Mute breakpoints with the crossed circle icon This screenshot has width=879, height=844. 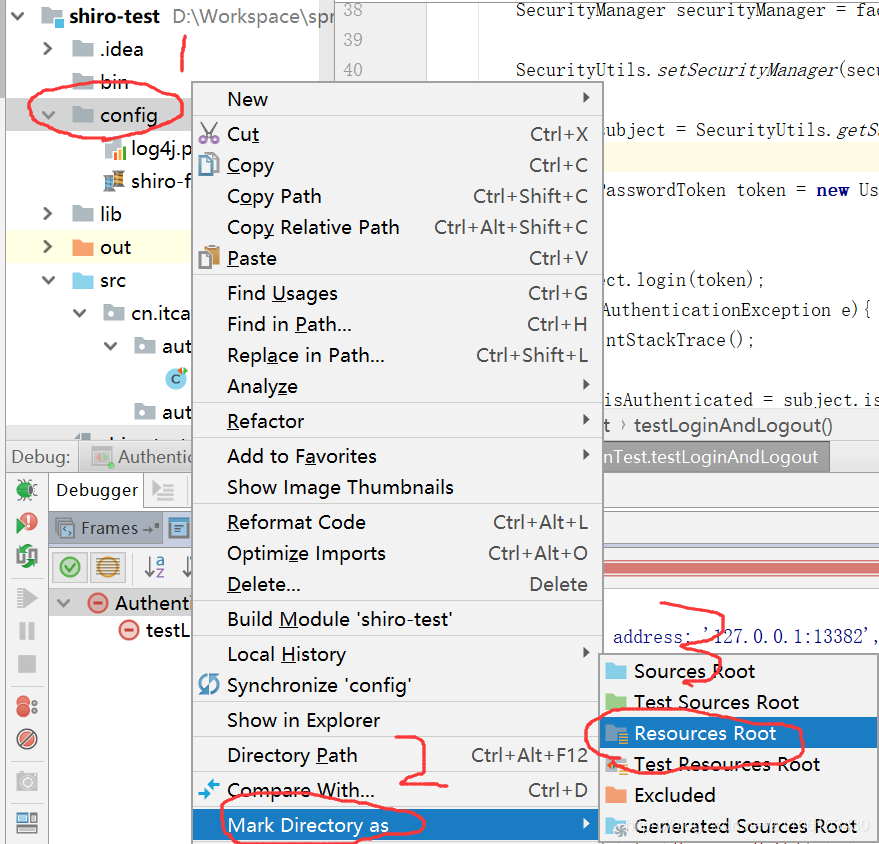(24, 738)
